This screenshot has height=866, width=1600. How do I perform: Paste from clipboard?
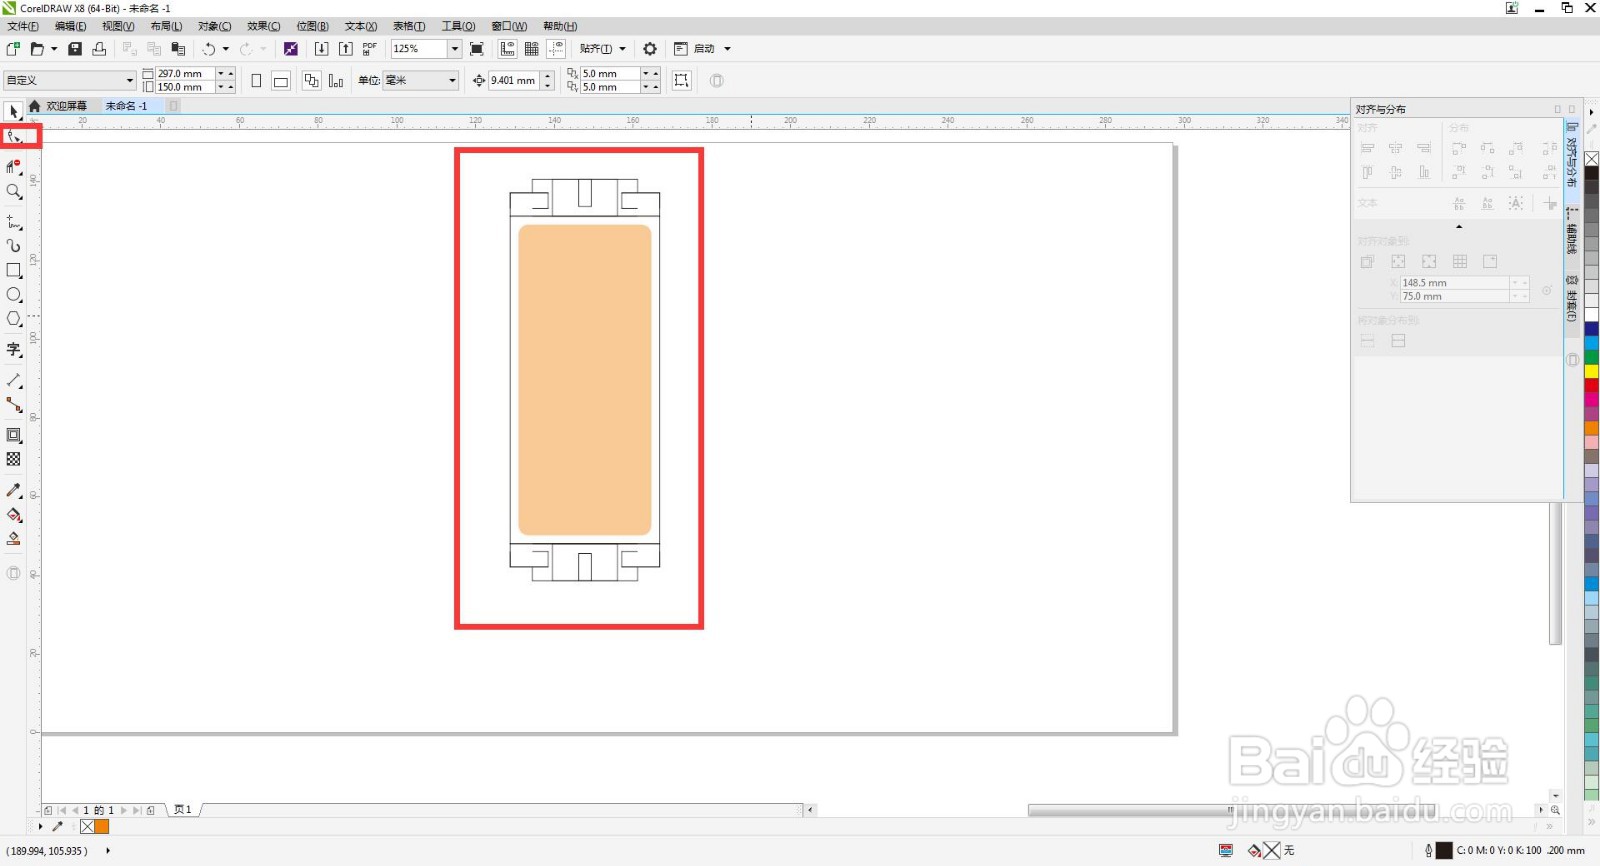(178, 49)
